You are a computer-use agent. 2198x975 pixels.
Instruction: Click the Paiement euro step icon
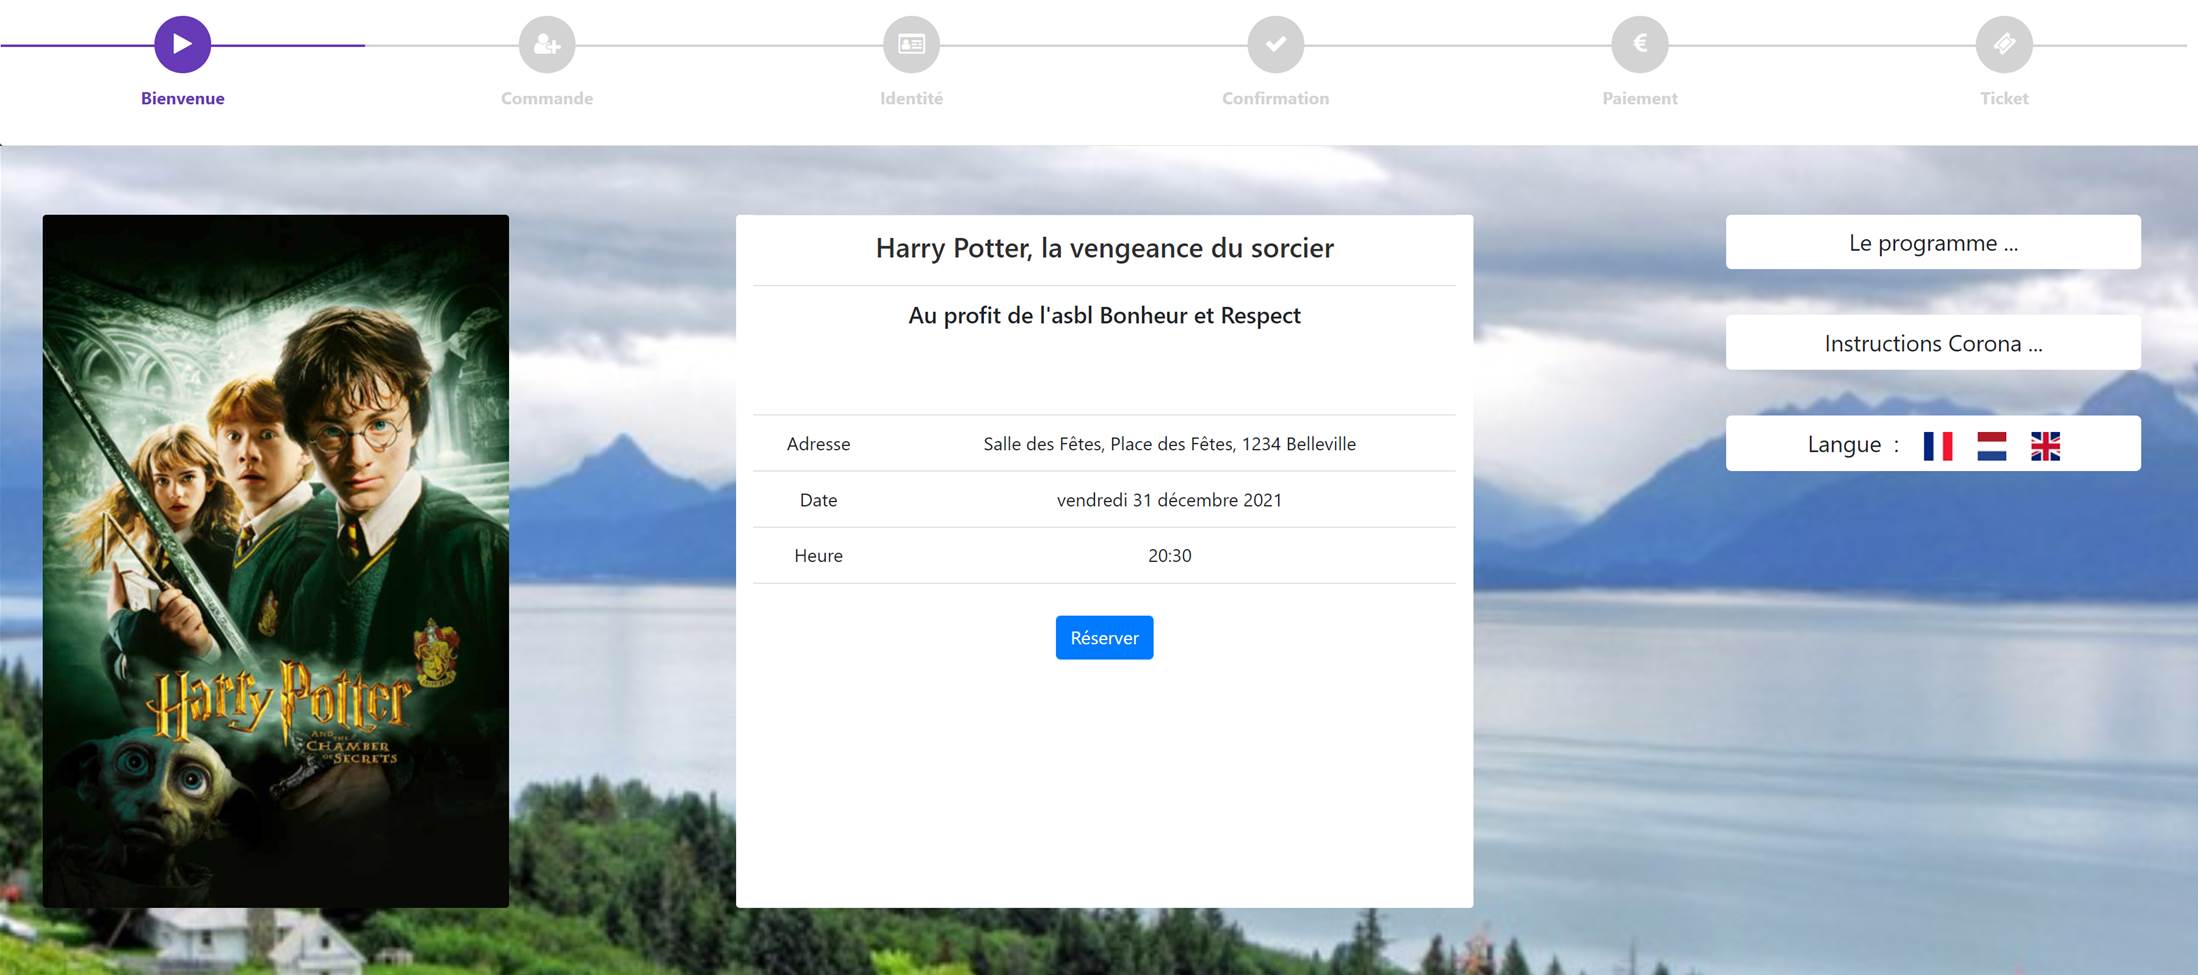click(1640, 44)
